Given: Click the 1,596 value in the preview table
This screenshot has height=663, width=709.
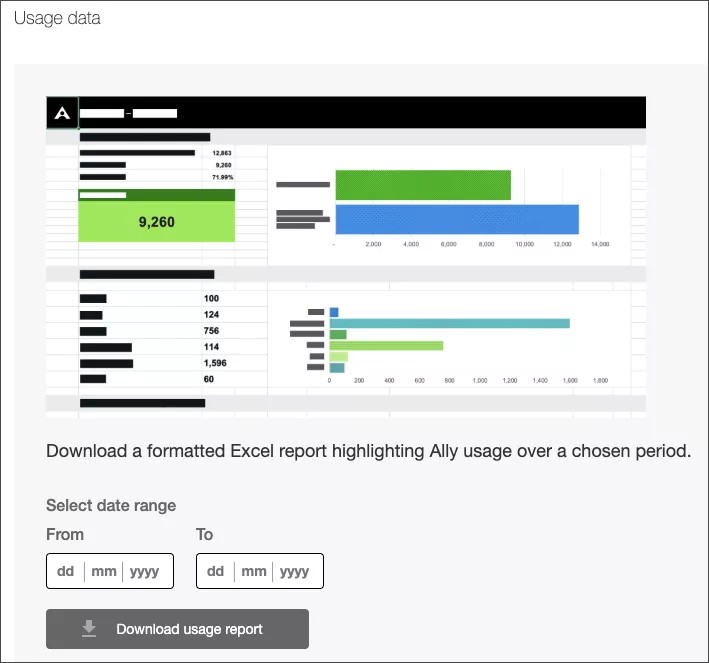Looking at the screenshot, I should (215, 363).
